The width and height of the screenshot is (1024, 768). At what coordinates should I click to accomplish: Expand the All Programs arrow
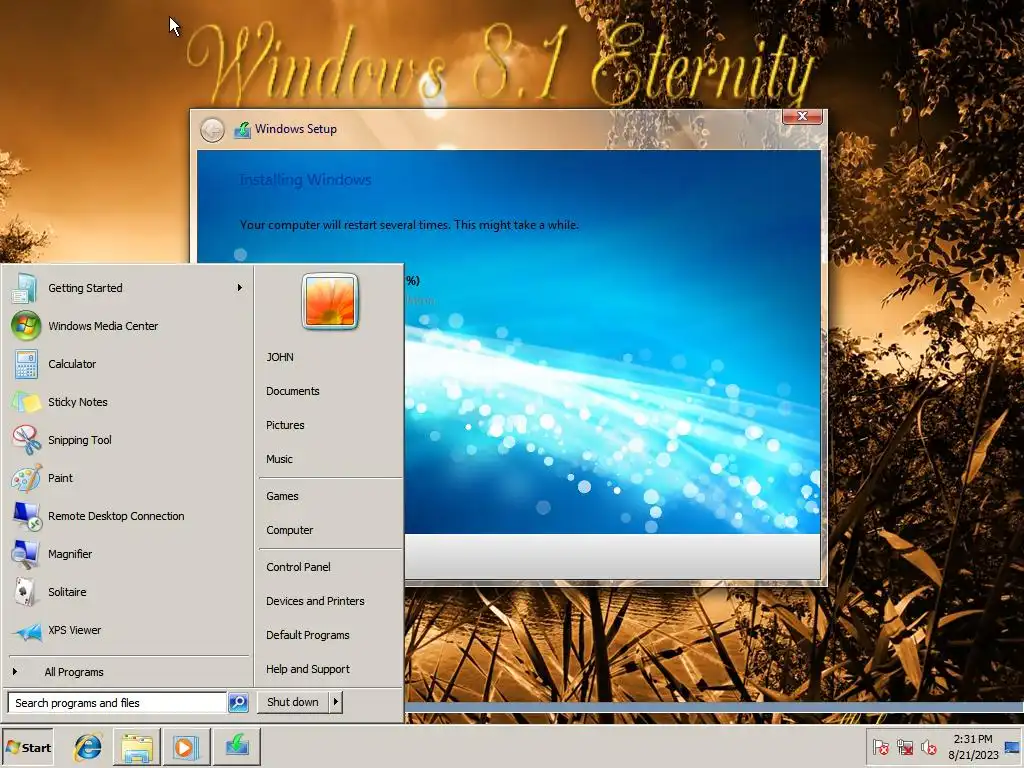tap(14, 671)
